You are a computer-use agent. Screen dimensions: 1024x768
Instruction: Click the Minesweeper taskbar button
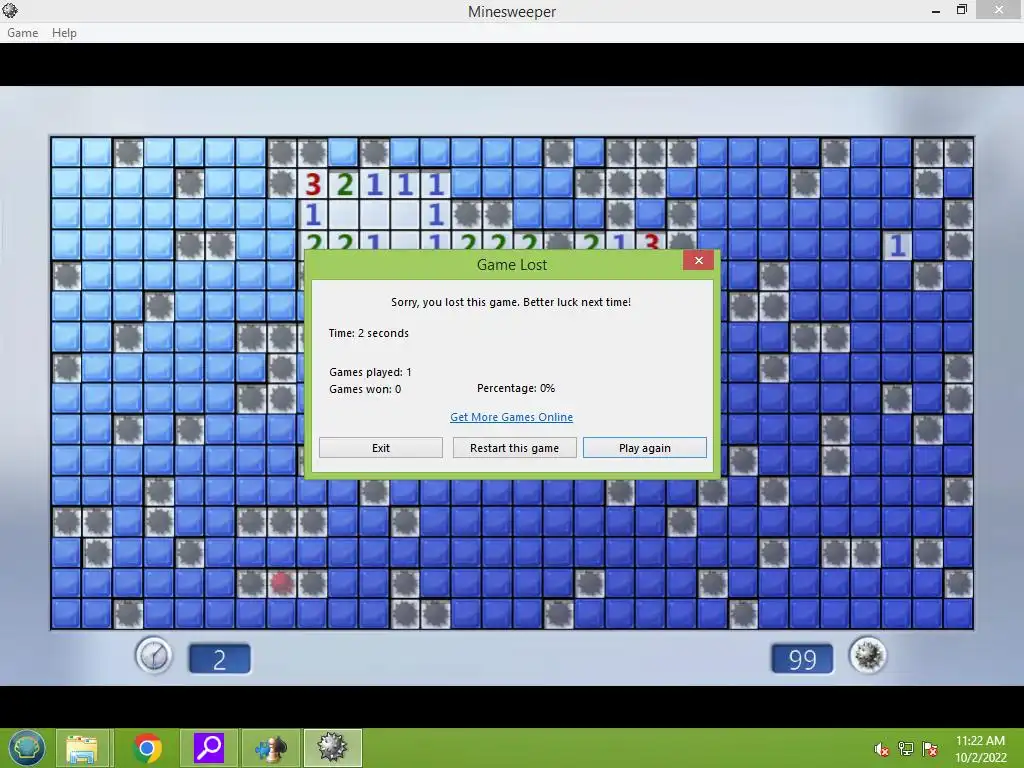tap(332, 748)
